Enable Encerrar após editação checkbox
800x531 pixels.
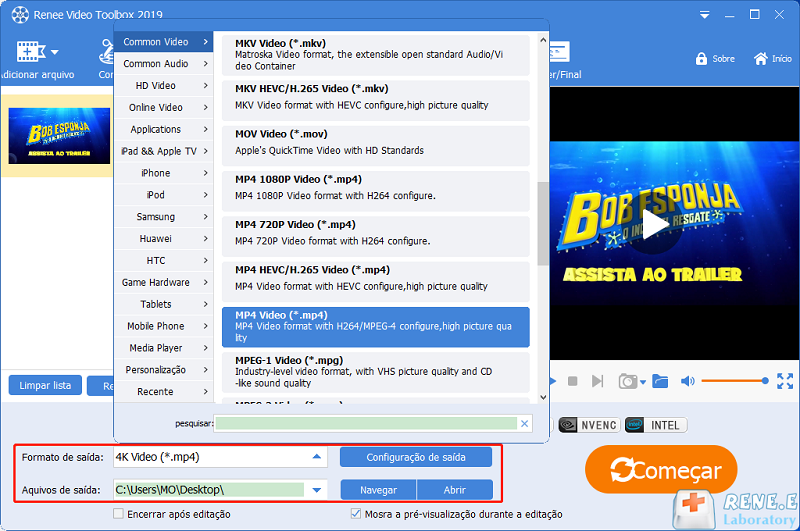tap(118, 514)
